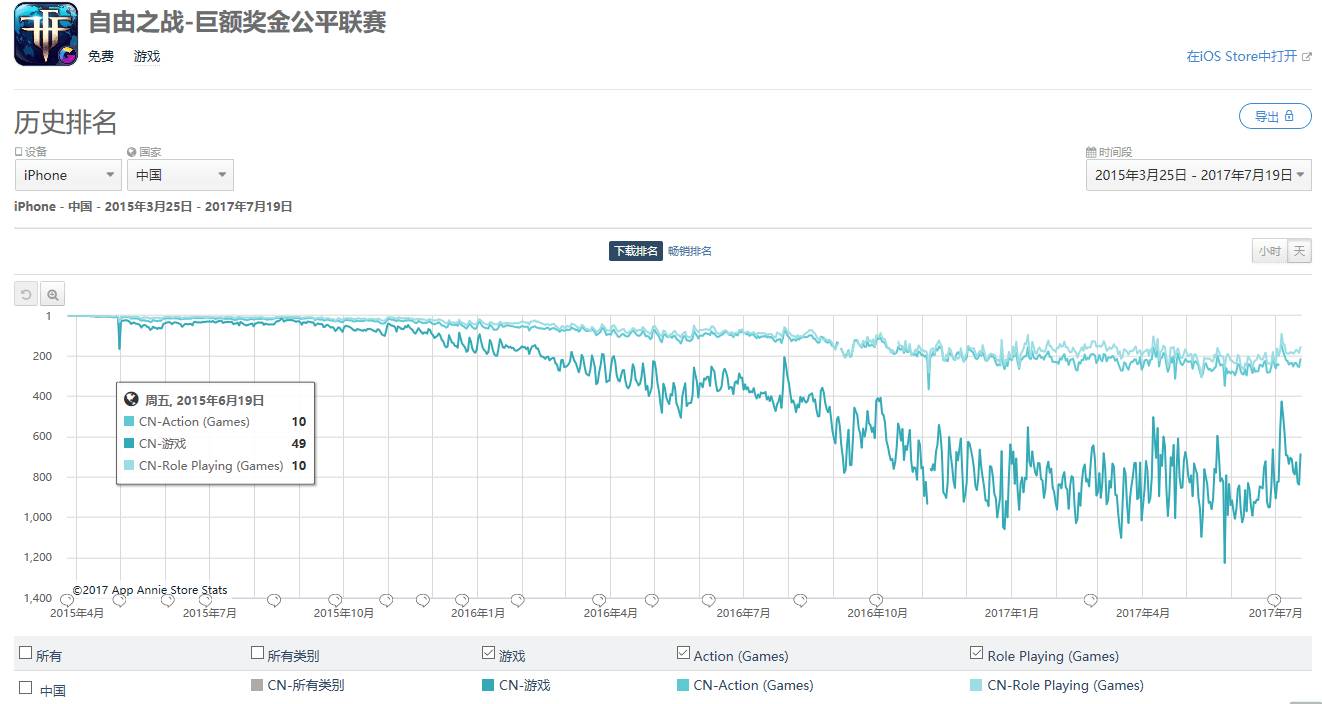Click the 自由之战 app icon
Image resolution: width=1322 pixels, height=704 pixels.
coord(46,35)
